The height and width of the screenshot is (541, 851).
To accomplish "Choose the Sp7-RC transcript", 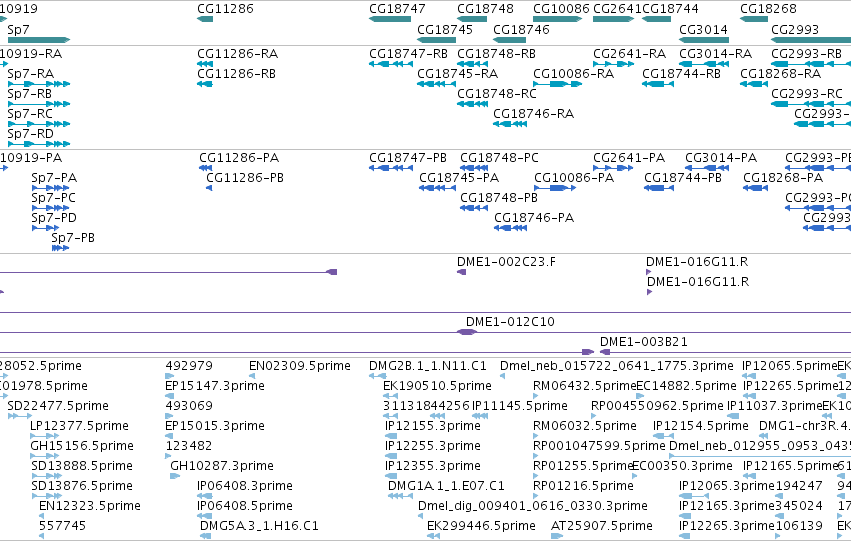I will (30, 114).
